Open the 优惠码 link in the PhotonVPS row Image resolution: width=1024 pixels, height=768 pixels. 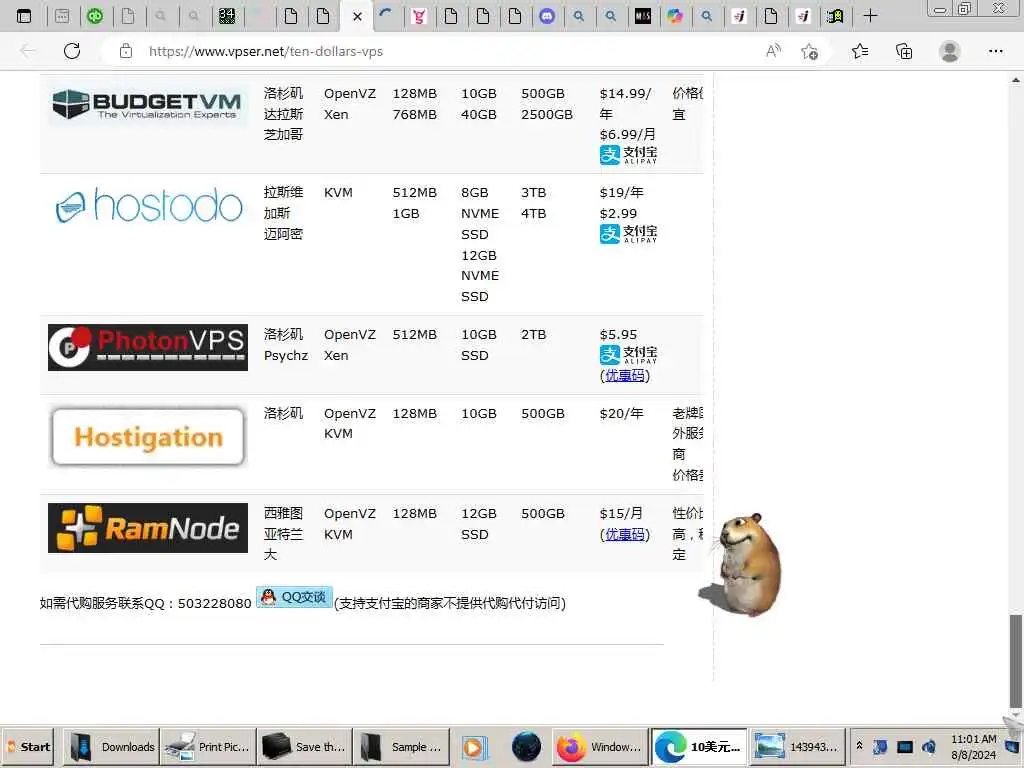[x=625, y=376]
